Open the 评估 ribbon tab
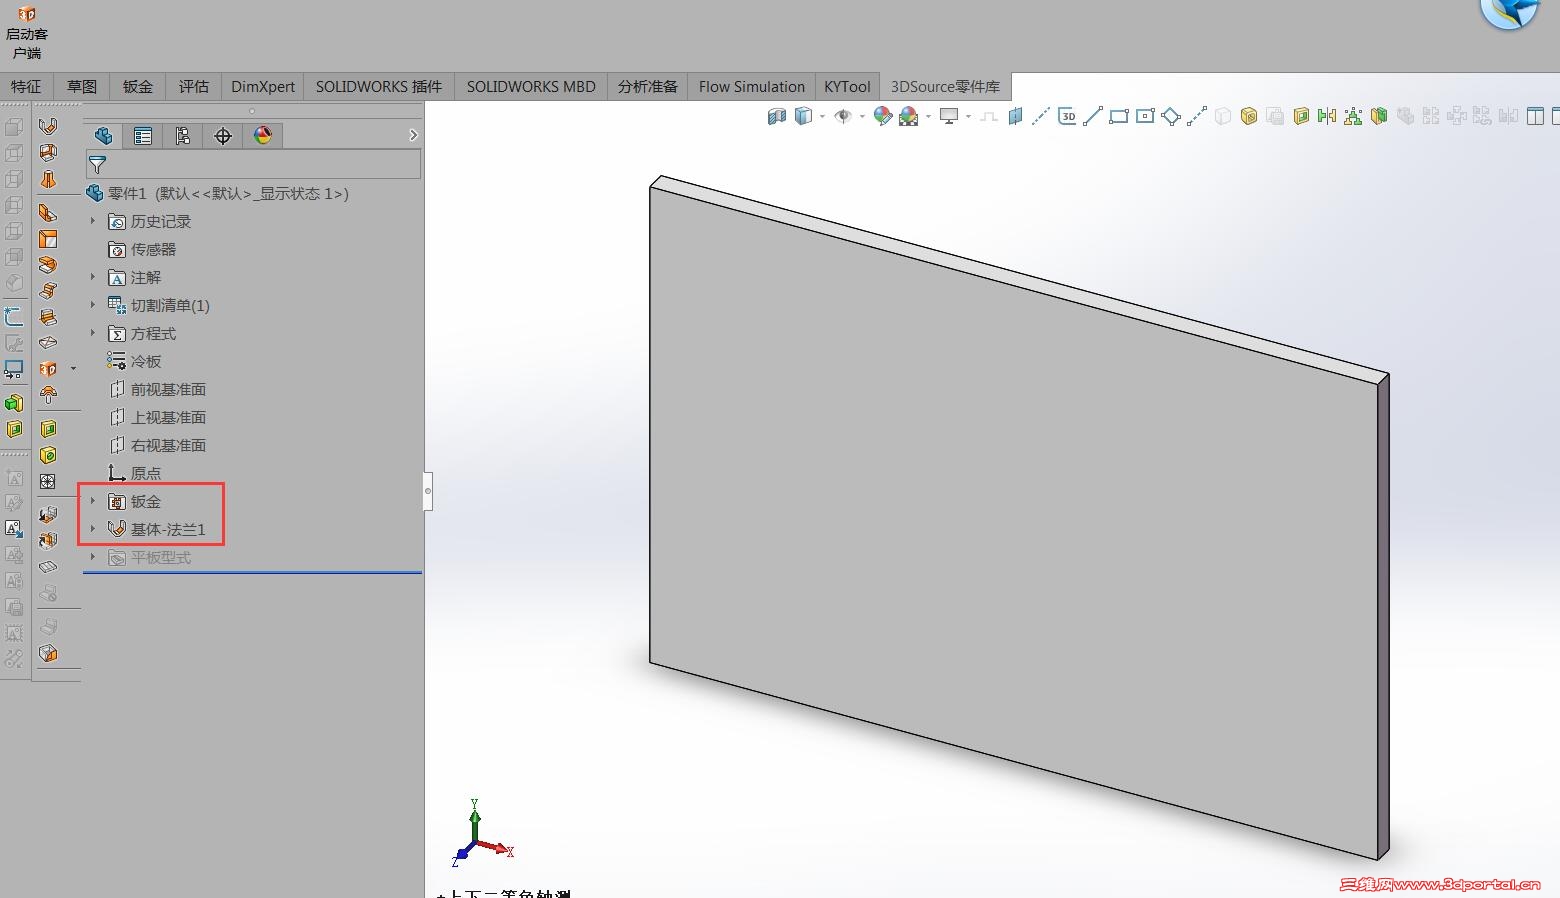 coord(194,86)
